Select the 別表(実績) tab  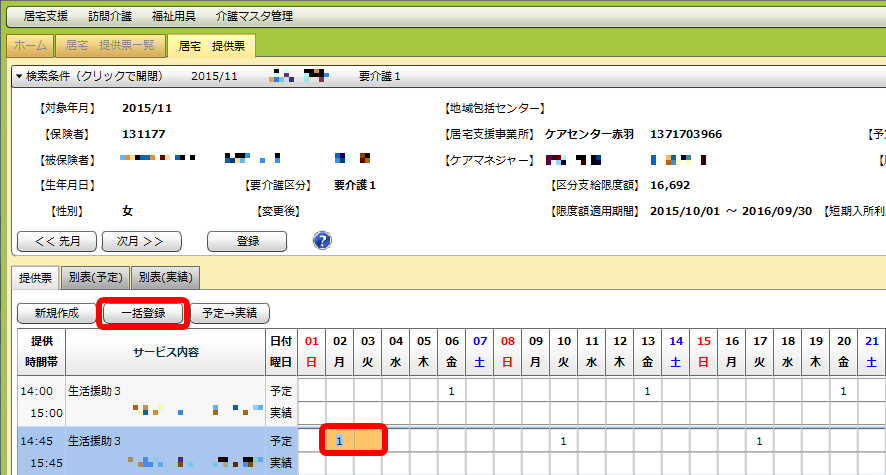pyautogui.click(x=165, y=277)
